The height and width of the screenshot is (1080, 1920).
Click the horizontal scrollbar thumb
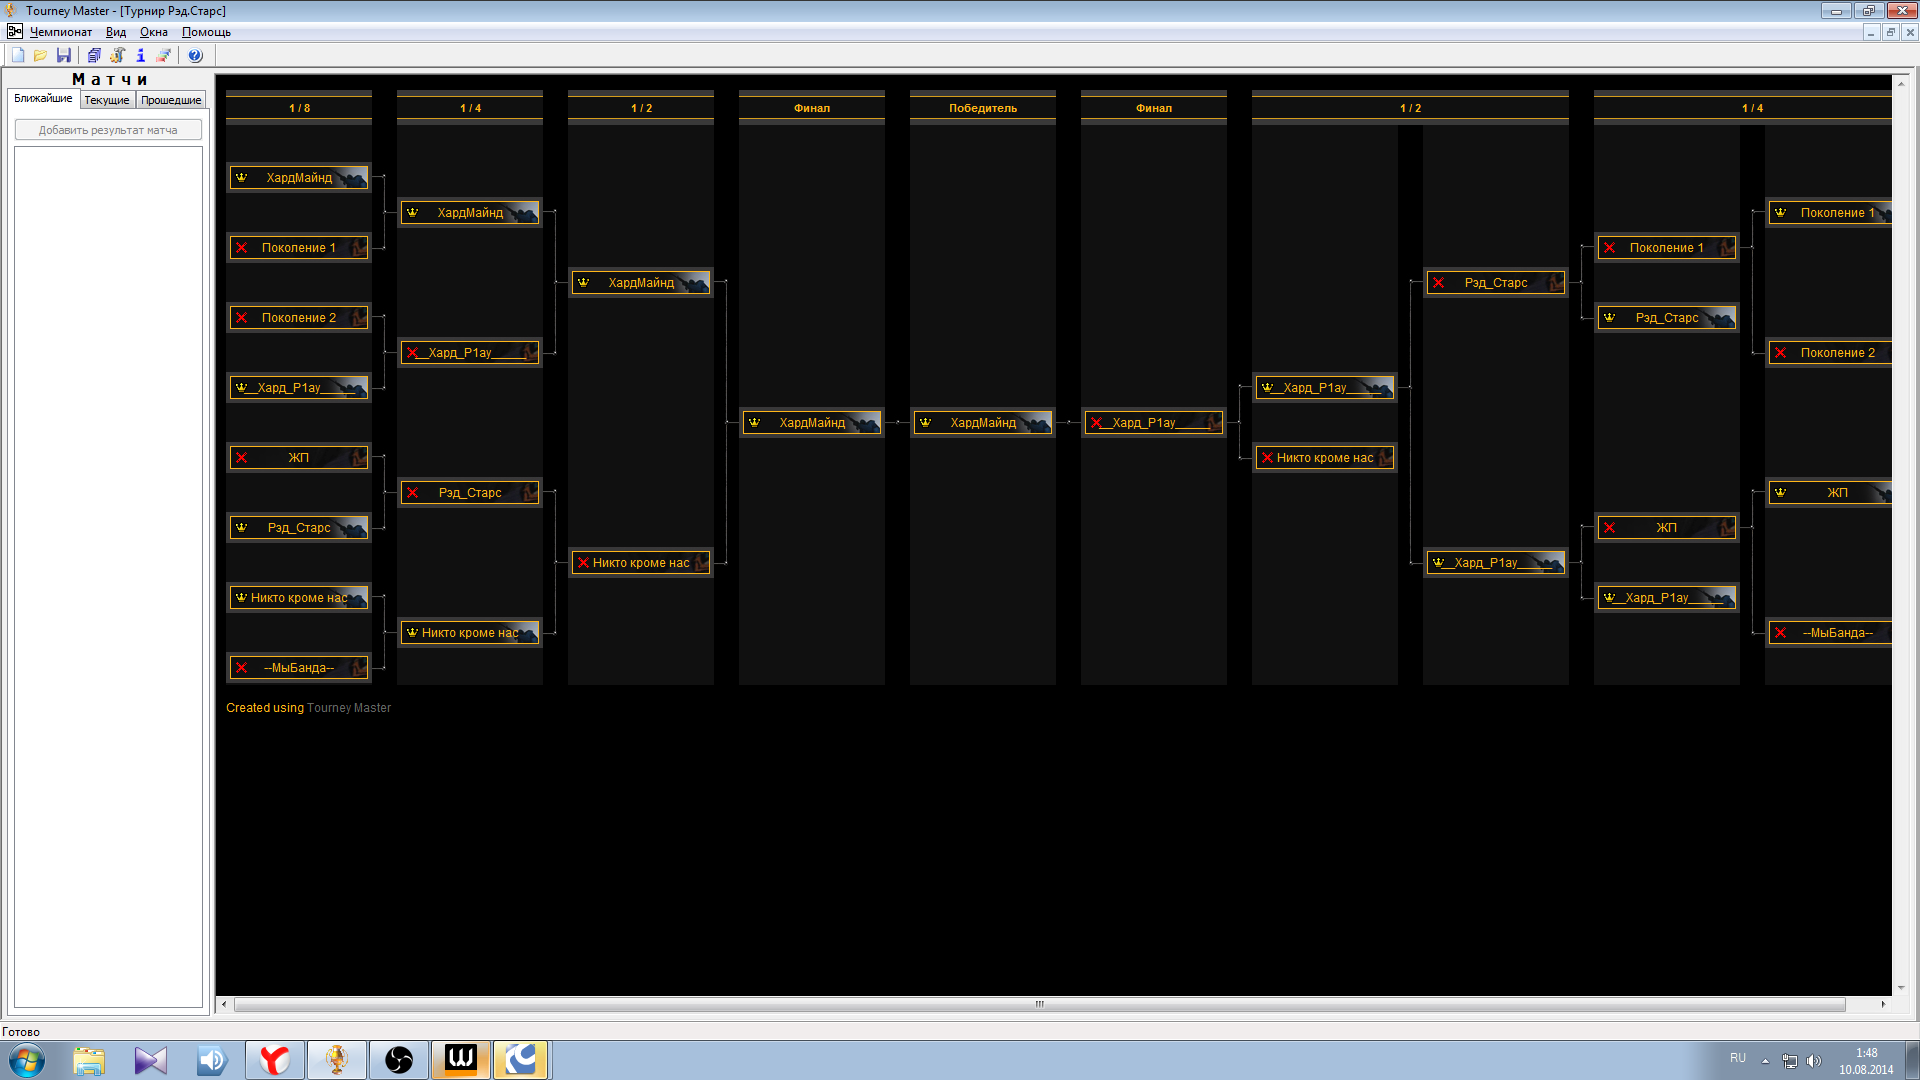[x=1039, y=1004]
